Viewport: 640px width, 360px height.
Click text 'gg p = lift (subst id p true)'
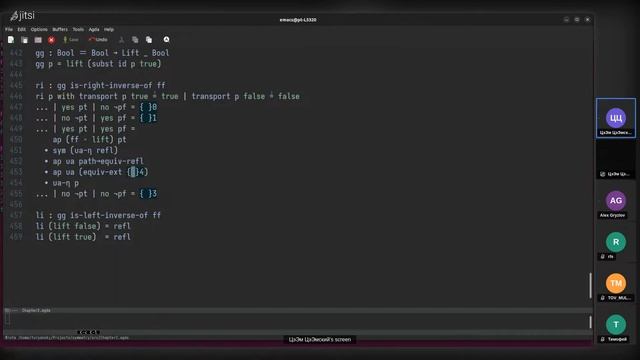coord(98,64)
